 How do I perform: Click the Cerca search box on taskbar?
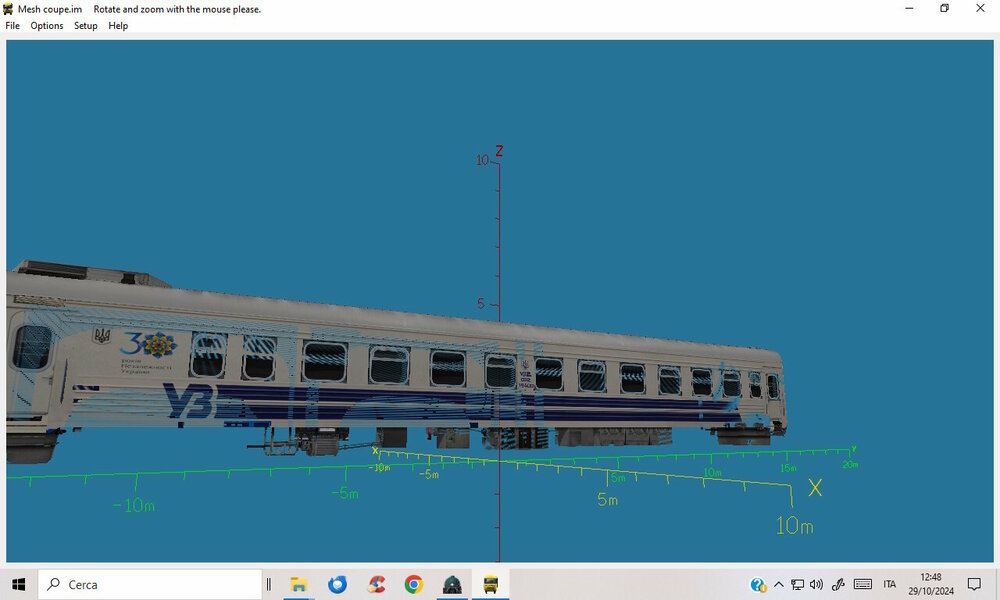pos(150,584)
